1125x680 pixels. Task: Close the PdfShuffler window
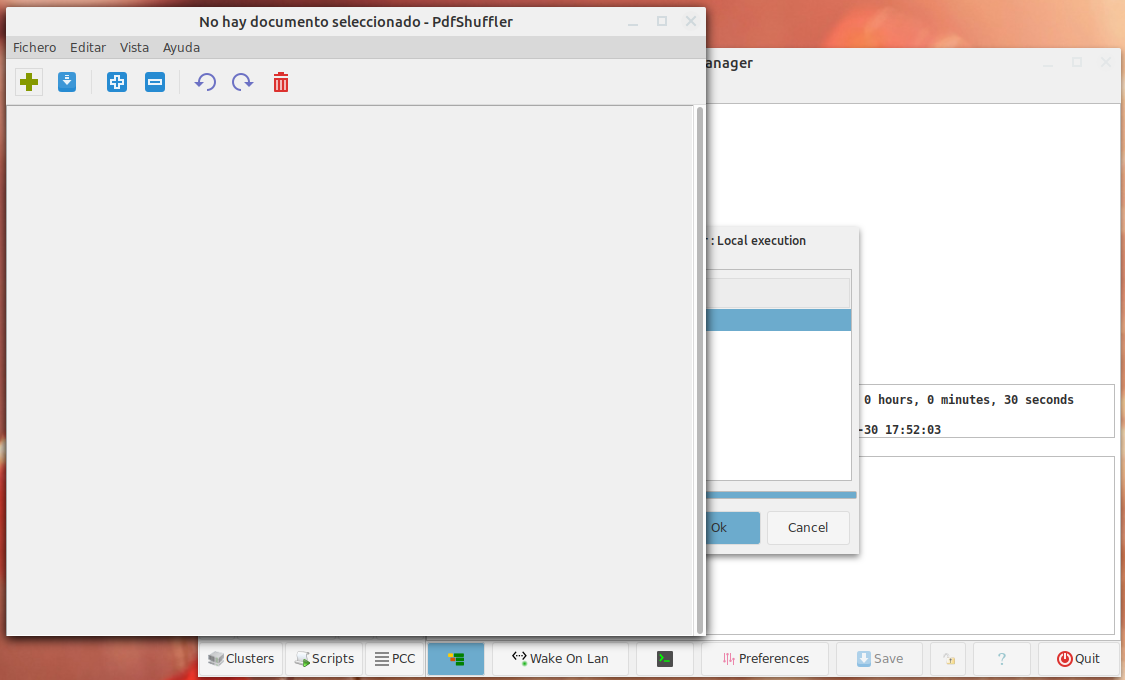[x=691, y=22]
